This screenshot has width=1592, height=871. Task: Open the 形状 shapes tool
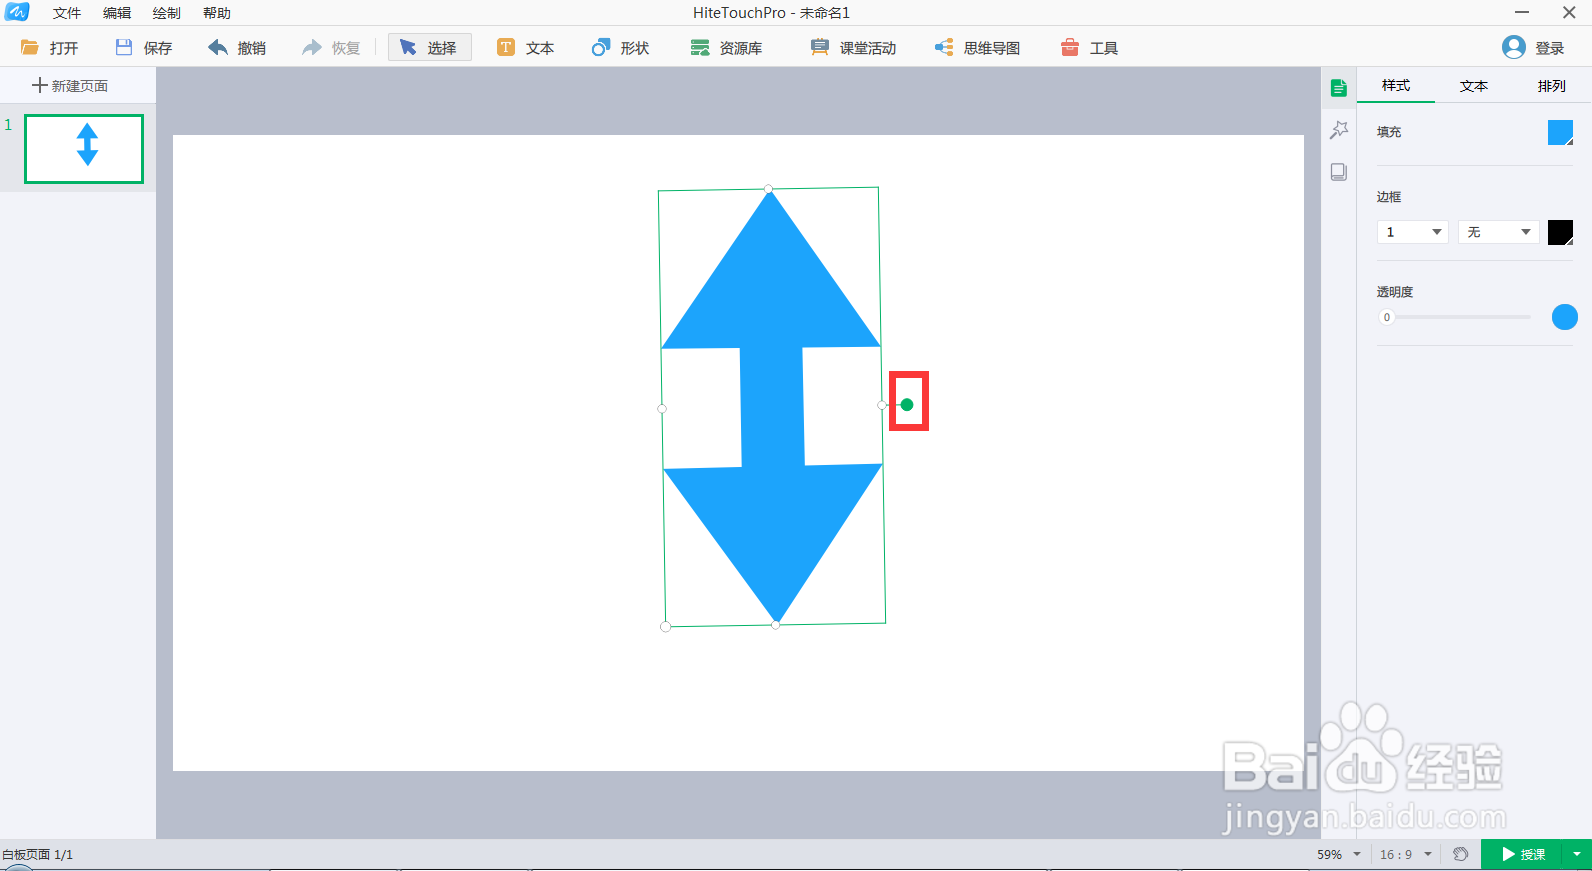coord(620,48)
